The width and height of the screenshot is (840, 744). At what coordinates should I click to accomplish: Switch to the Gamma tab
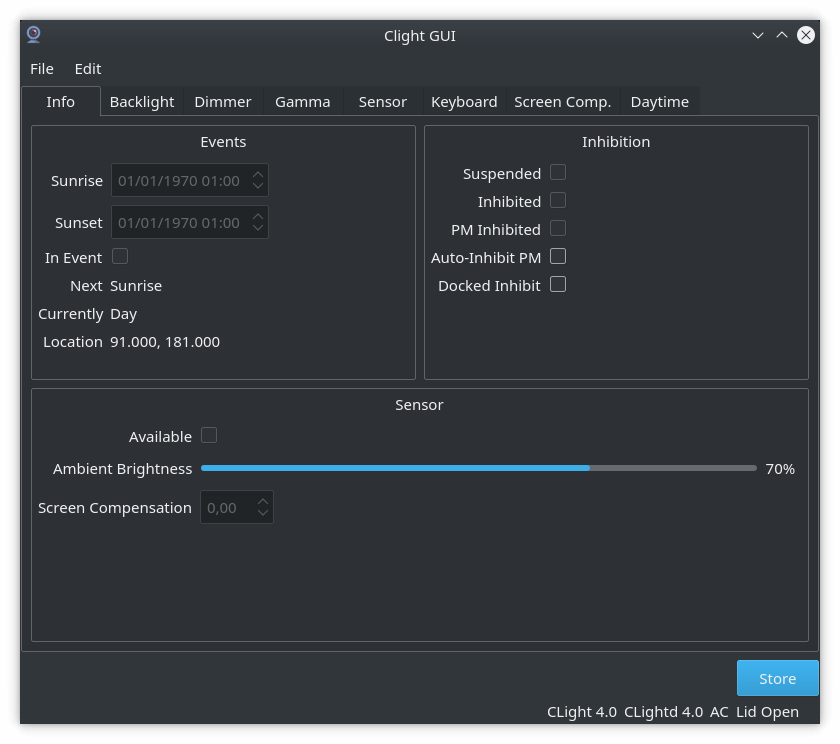coord(303,102)
